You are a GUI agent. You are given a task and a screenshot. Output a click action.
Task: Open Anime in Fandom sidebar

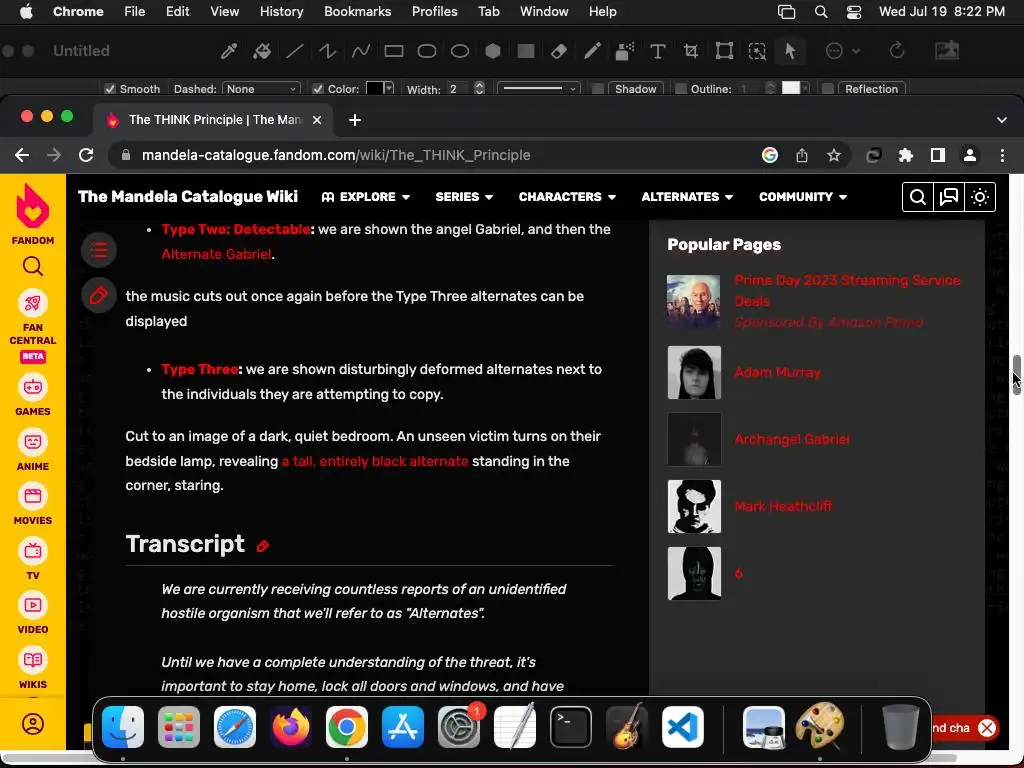[33, 450]
